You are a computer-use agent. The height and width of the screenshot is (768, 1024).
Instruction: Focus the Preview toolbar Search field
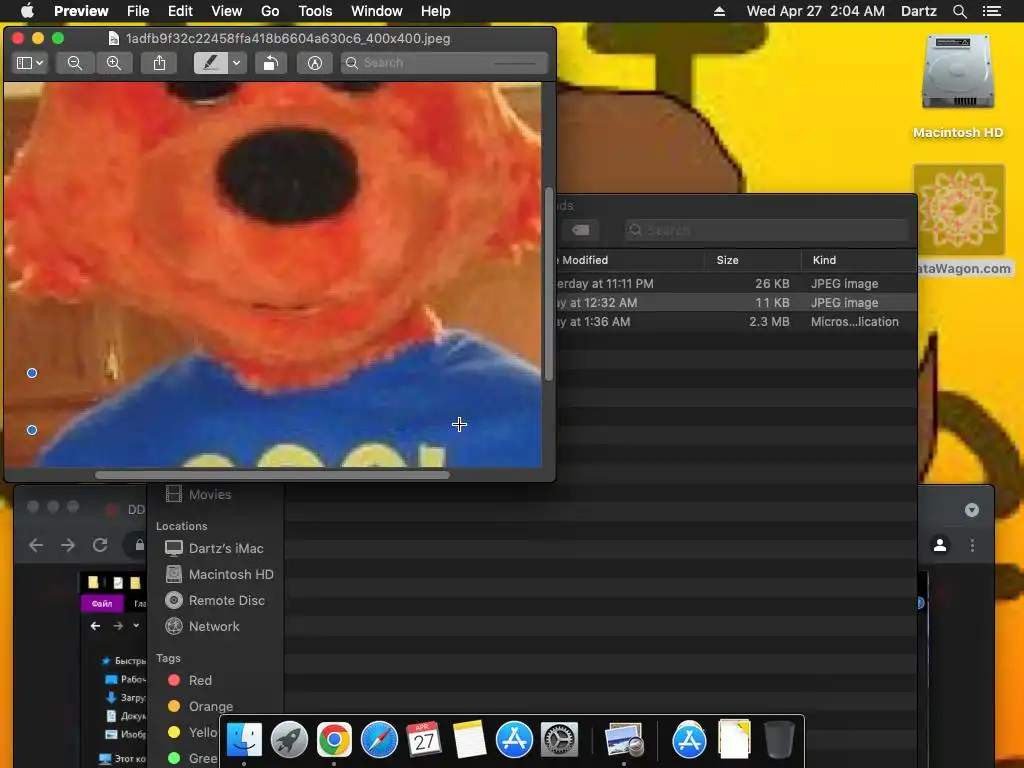point(444,63)
